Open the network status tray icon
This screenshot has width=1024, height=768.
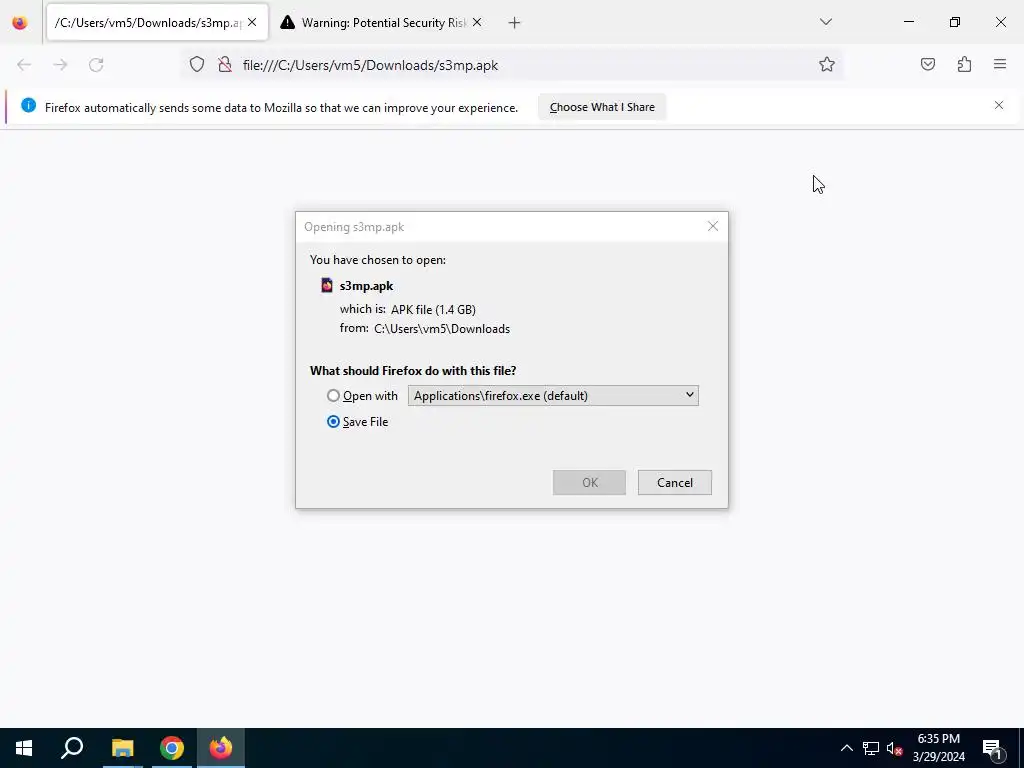tap(871, 748)
